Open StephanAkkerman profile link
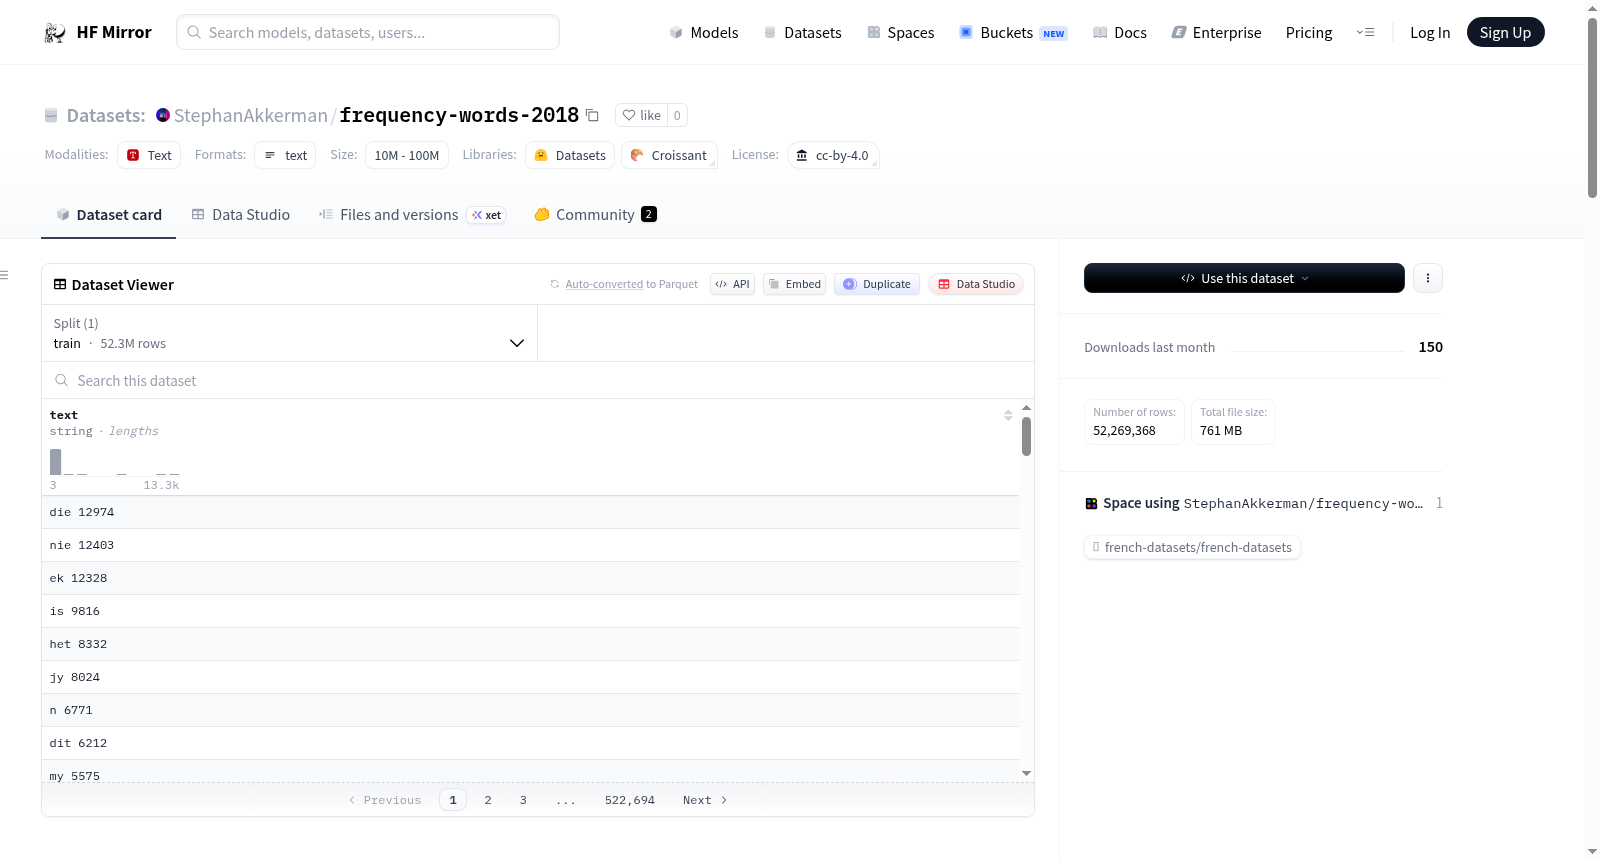The height and width of the screenshot is (861, 1600). (x=250, y=115)
